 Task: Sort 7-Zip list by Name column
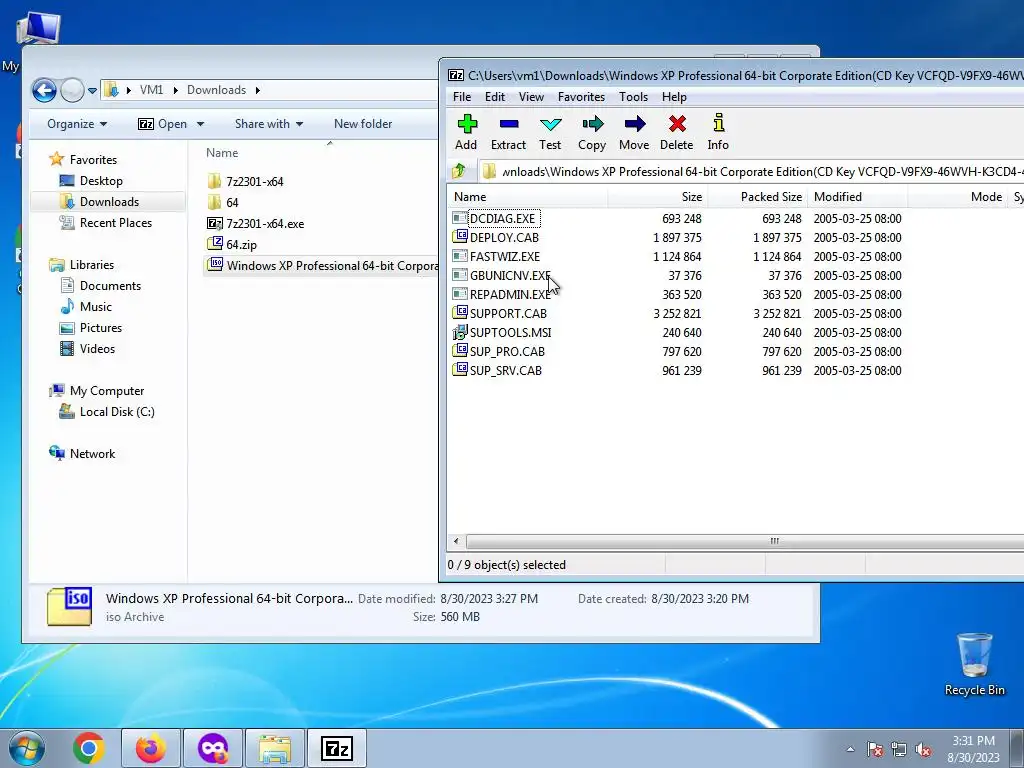pos(528,197)
